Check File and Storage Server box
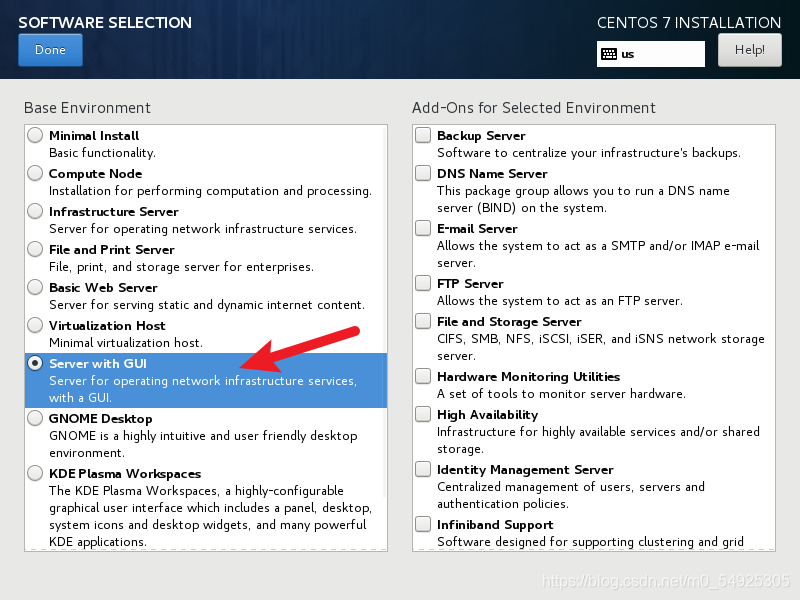Screen dimensions: 800x600 coord(423,321)
